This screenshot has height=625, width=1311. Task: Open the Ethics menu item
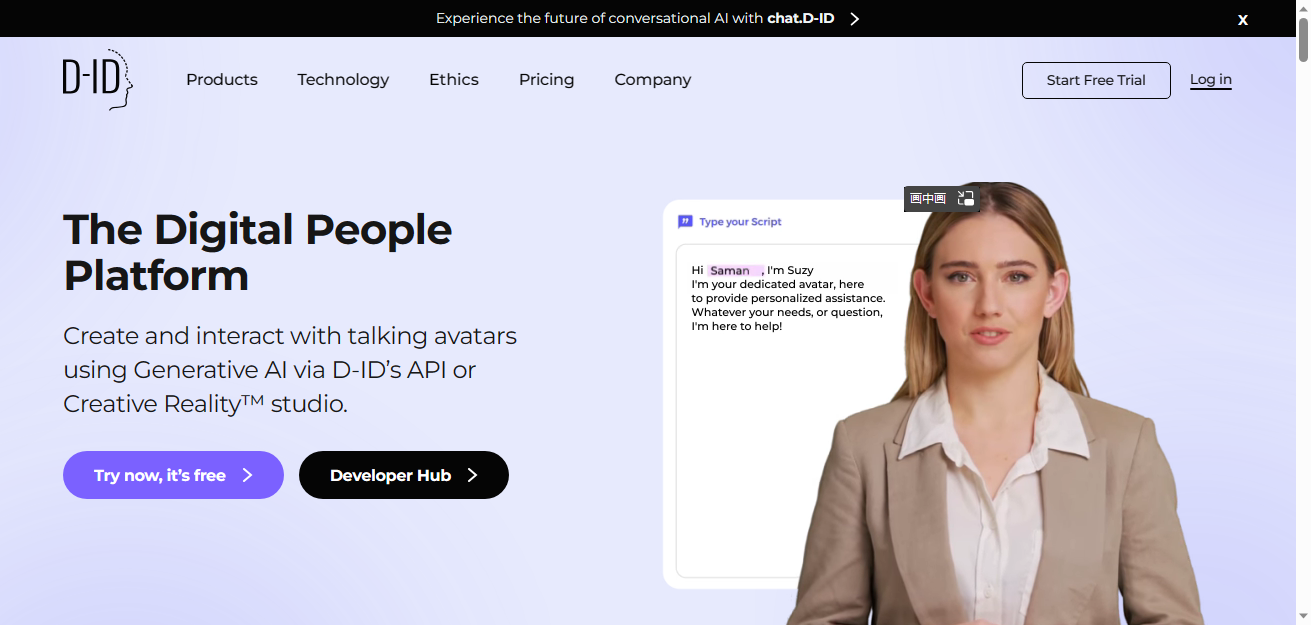(x=454, y=79)
